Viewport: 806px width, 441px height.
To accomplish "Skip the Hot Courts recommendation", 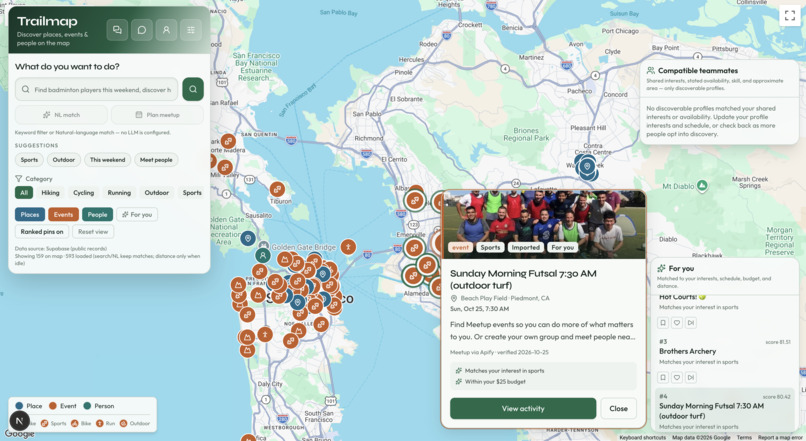I will (691, 323).
